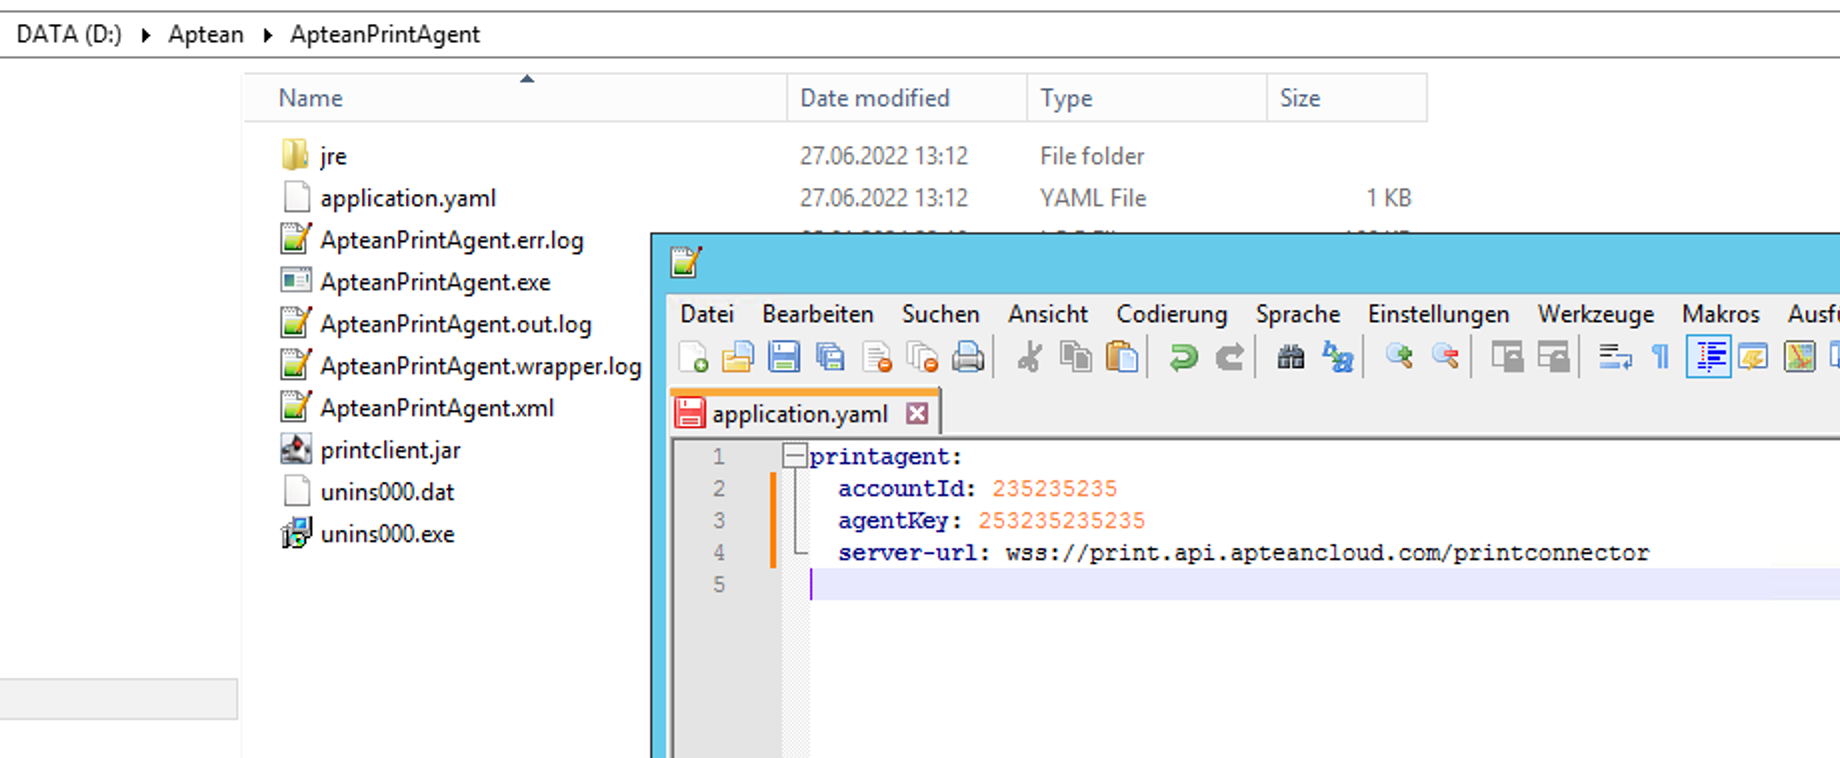Image resolution: width=1840 pixels, height=758 pixels.
Task: Zoom in with the magnifier plus icon
Action: 1399,357
